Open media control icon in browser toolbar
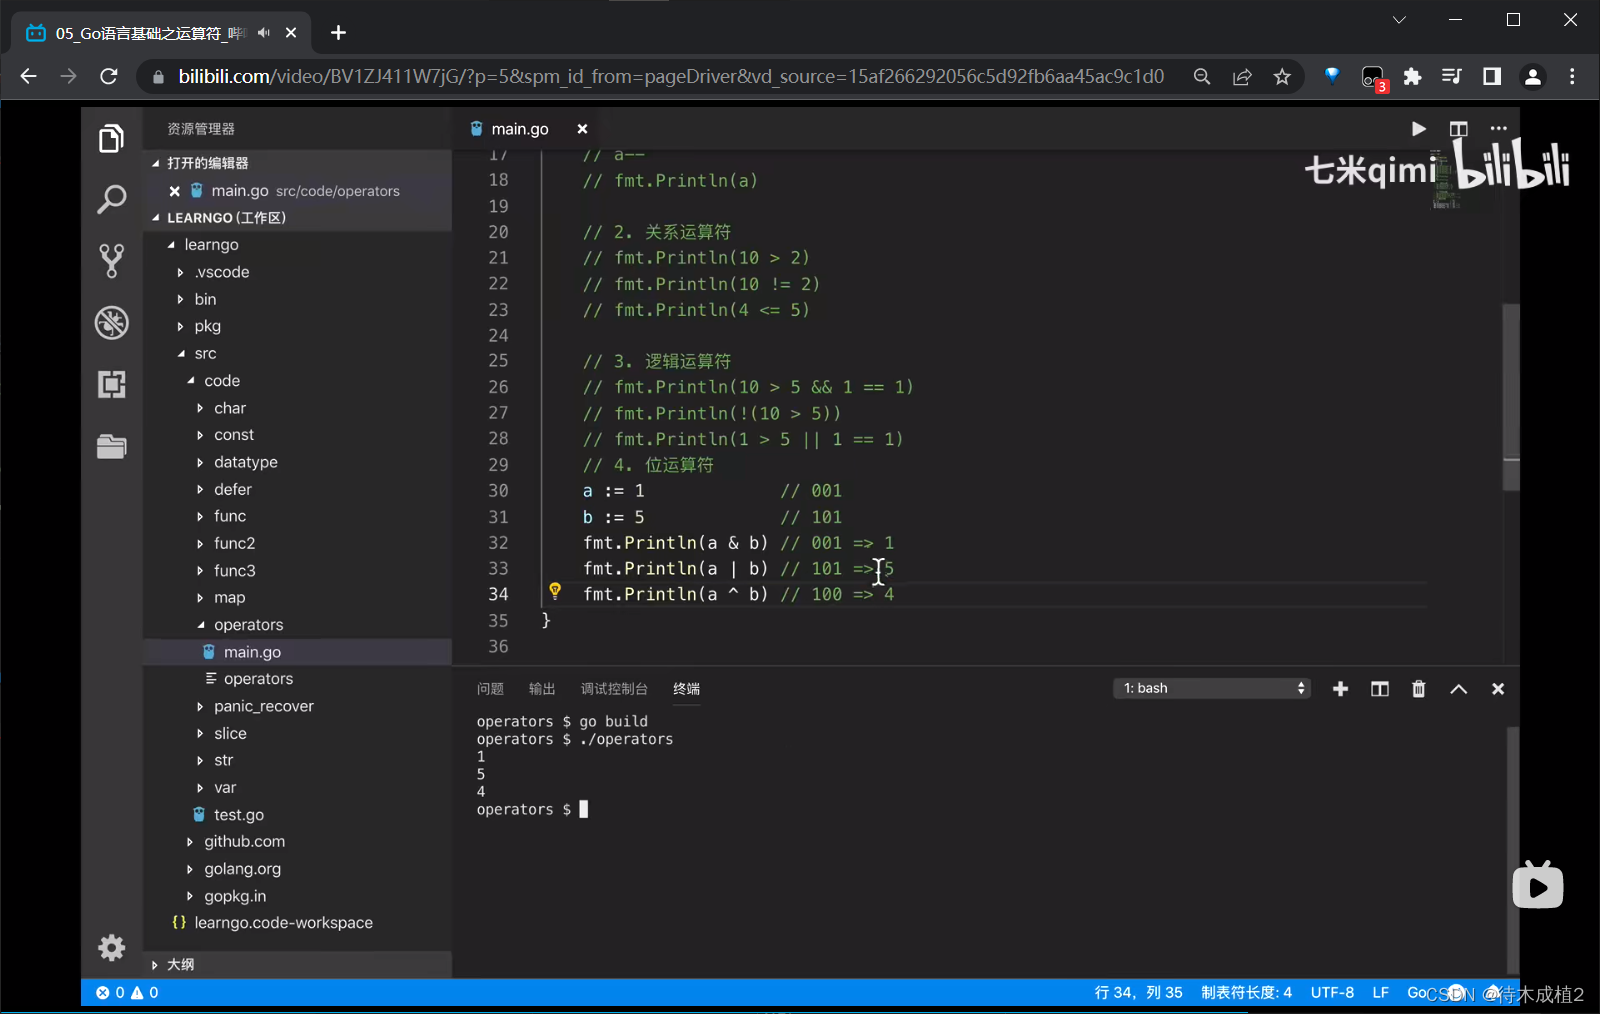The height and width of the screenshot is (1014, 1600). [1452, 77]
